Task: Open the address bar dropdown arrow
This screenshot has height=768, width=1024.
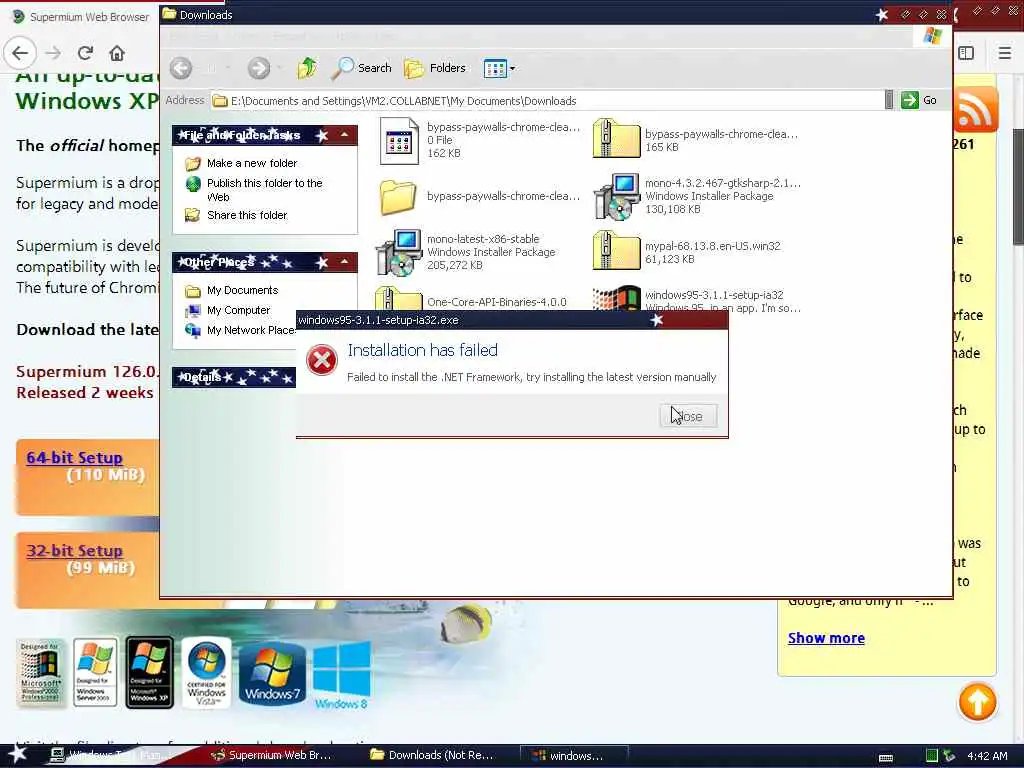Action: point(889,100)
